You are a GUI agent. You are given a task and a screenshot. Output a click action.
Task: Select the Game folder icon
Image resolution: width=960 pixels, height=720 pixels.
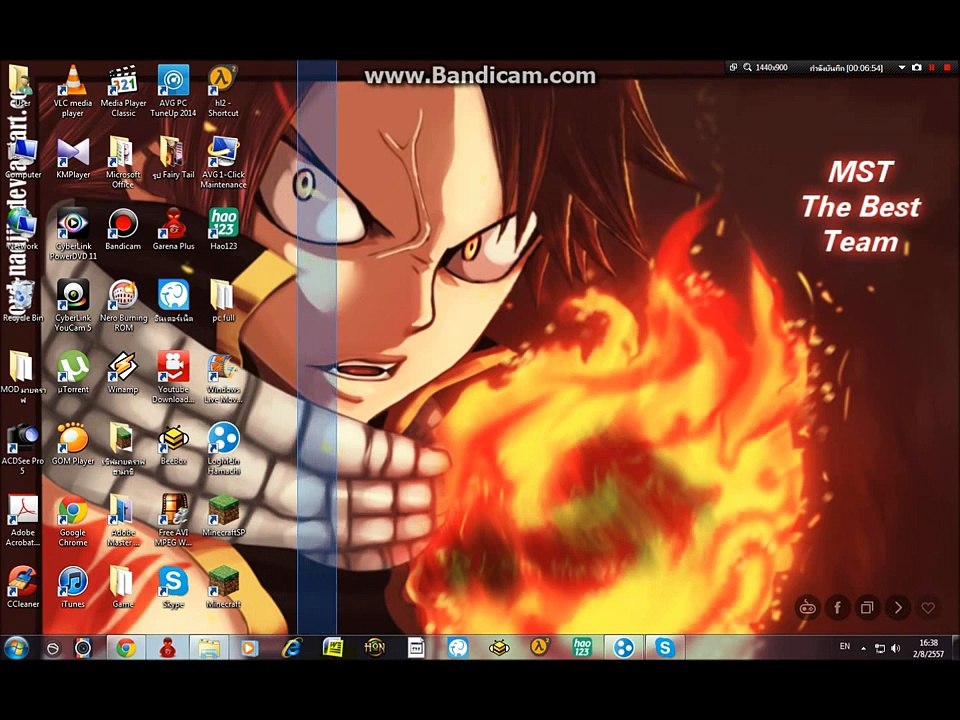click(122, 587)
